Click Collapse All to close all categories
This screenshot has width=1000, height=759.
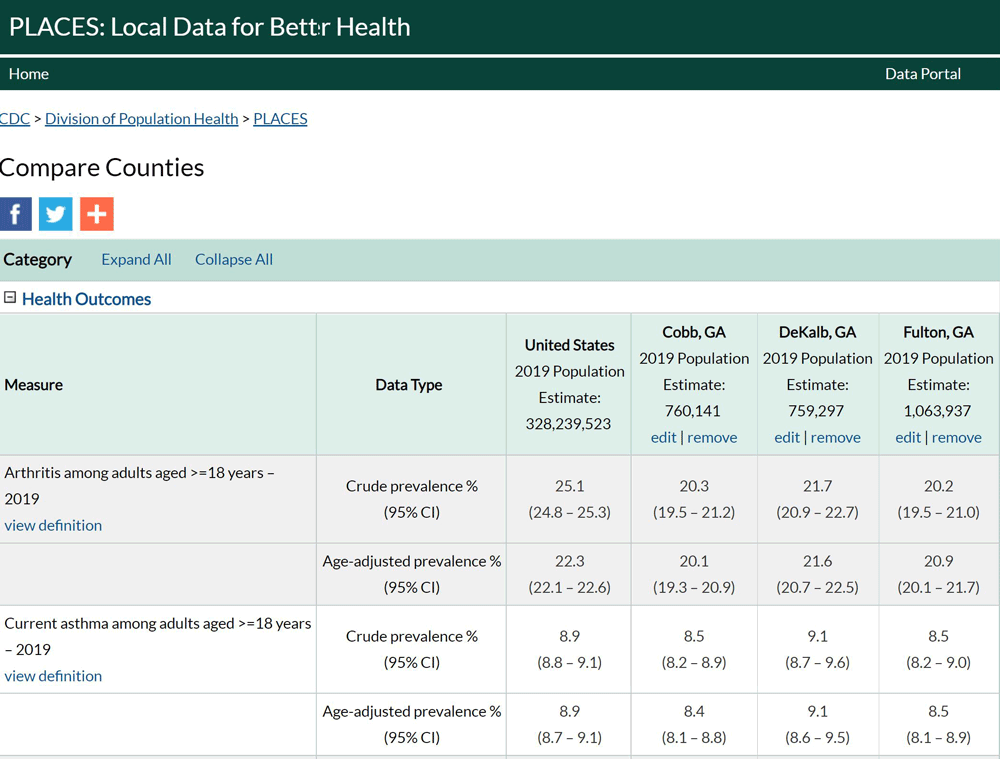(x=233, y=259)
